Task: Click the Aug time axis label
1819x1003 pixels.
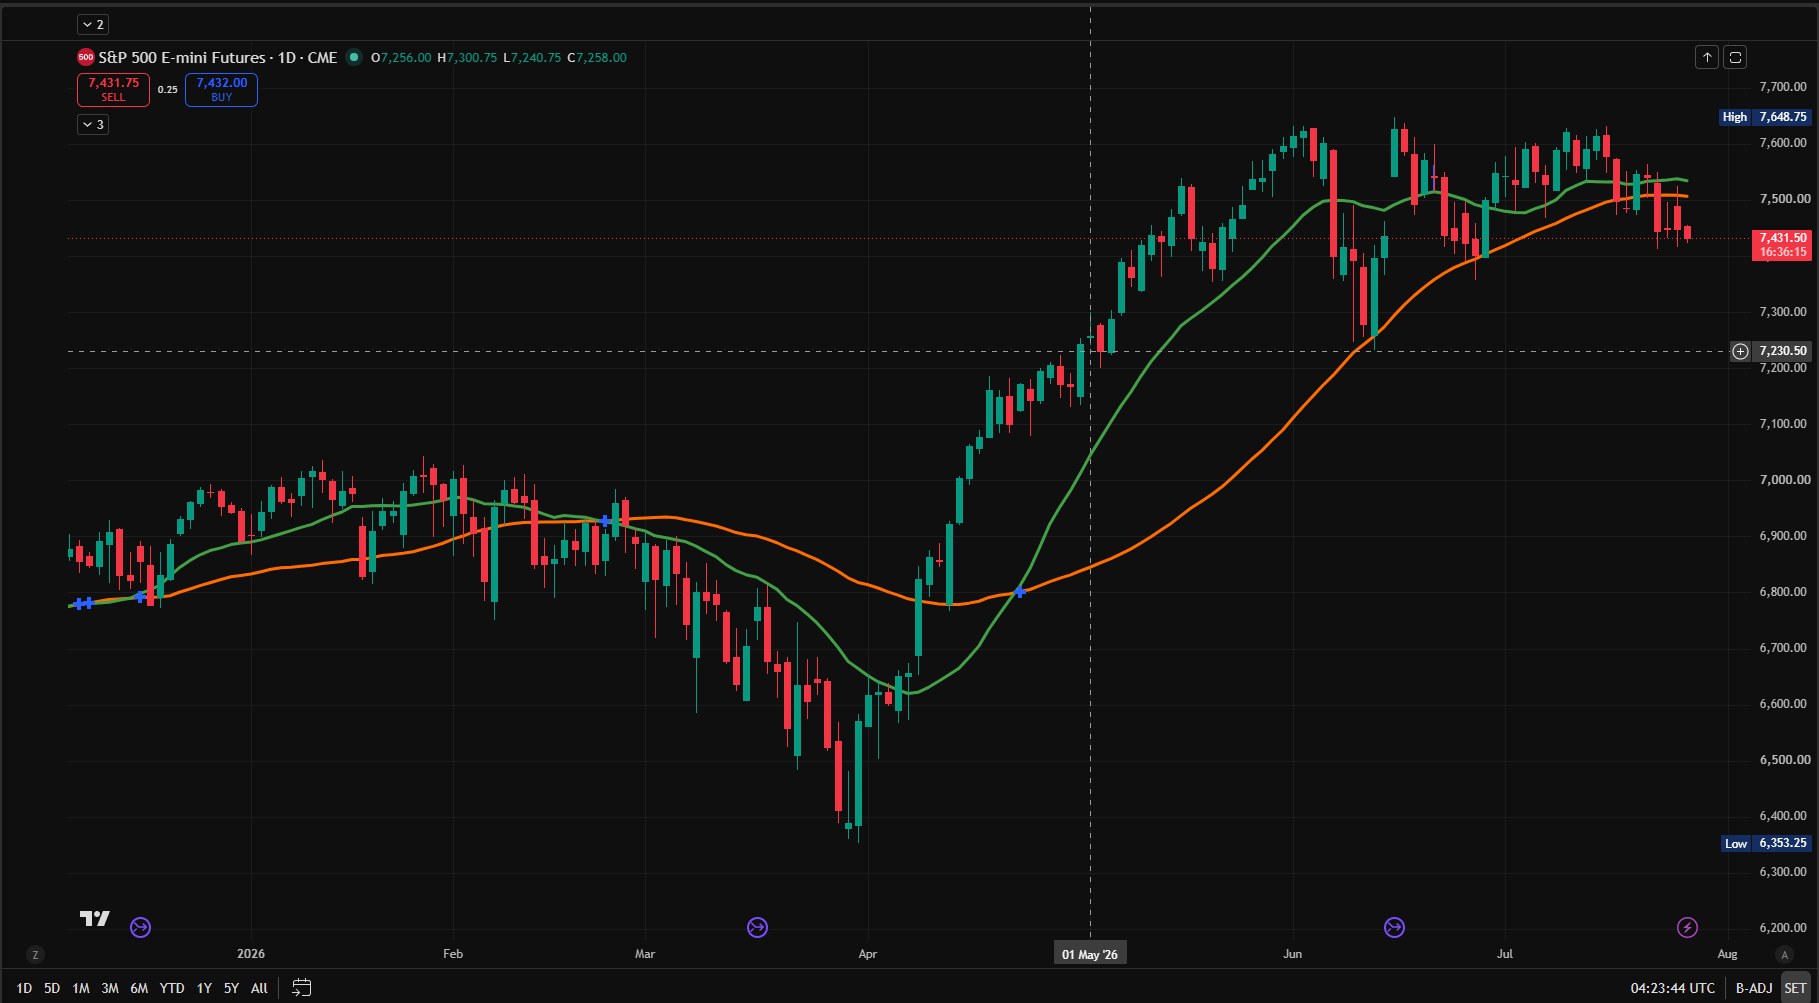Action: [1728, 954]
